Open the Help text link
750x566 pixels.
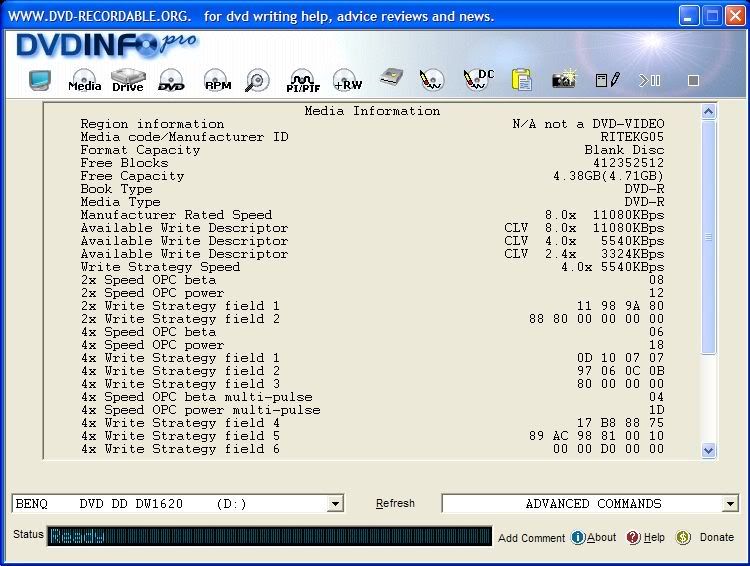654,537
